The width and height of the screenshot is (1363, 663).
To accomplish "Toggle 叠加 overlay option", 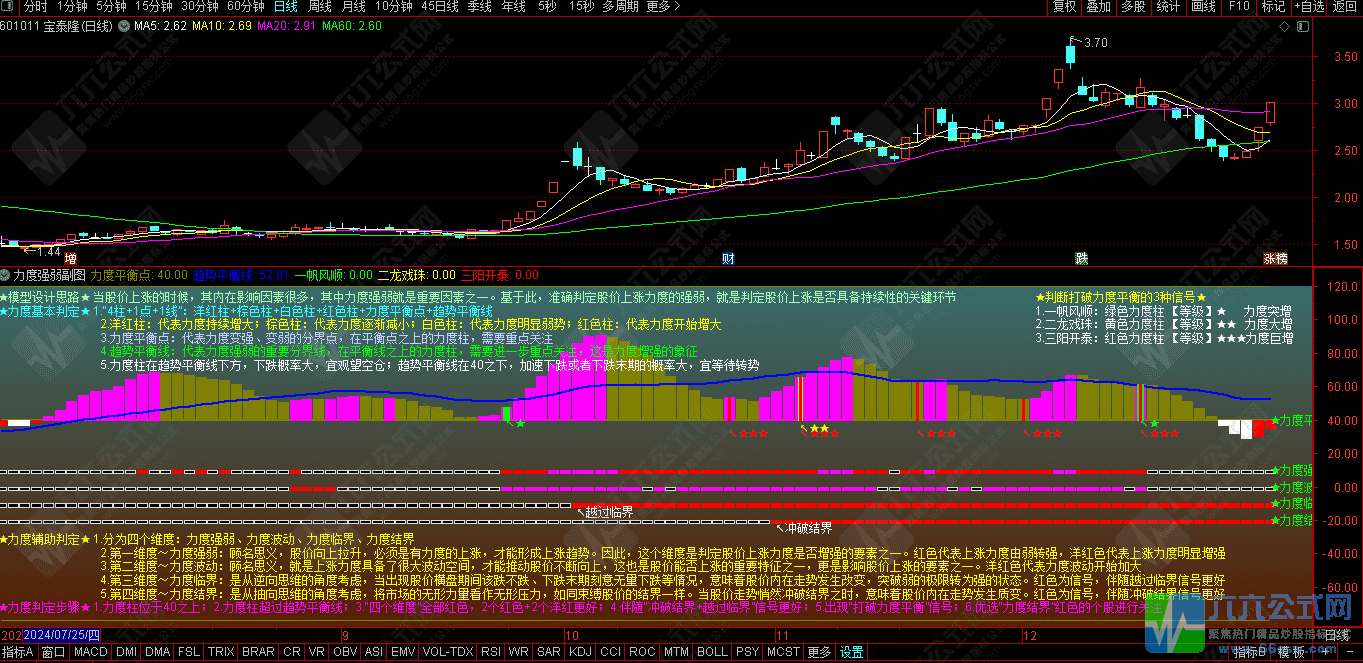I will click(x=1099, y=7).
